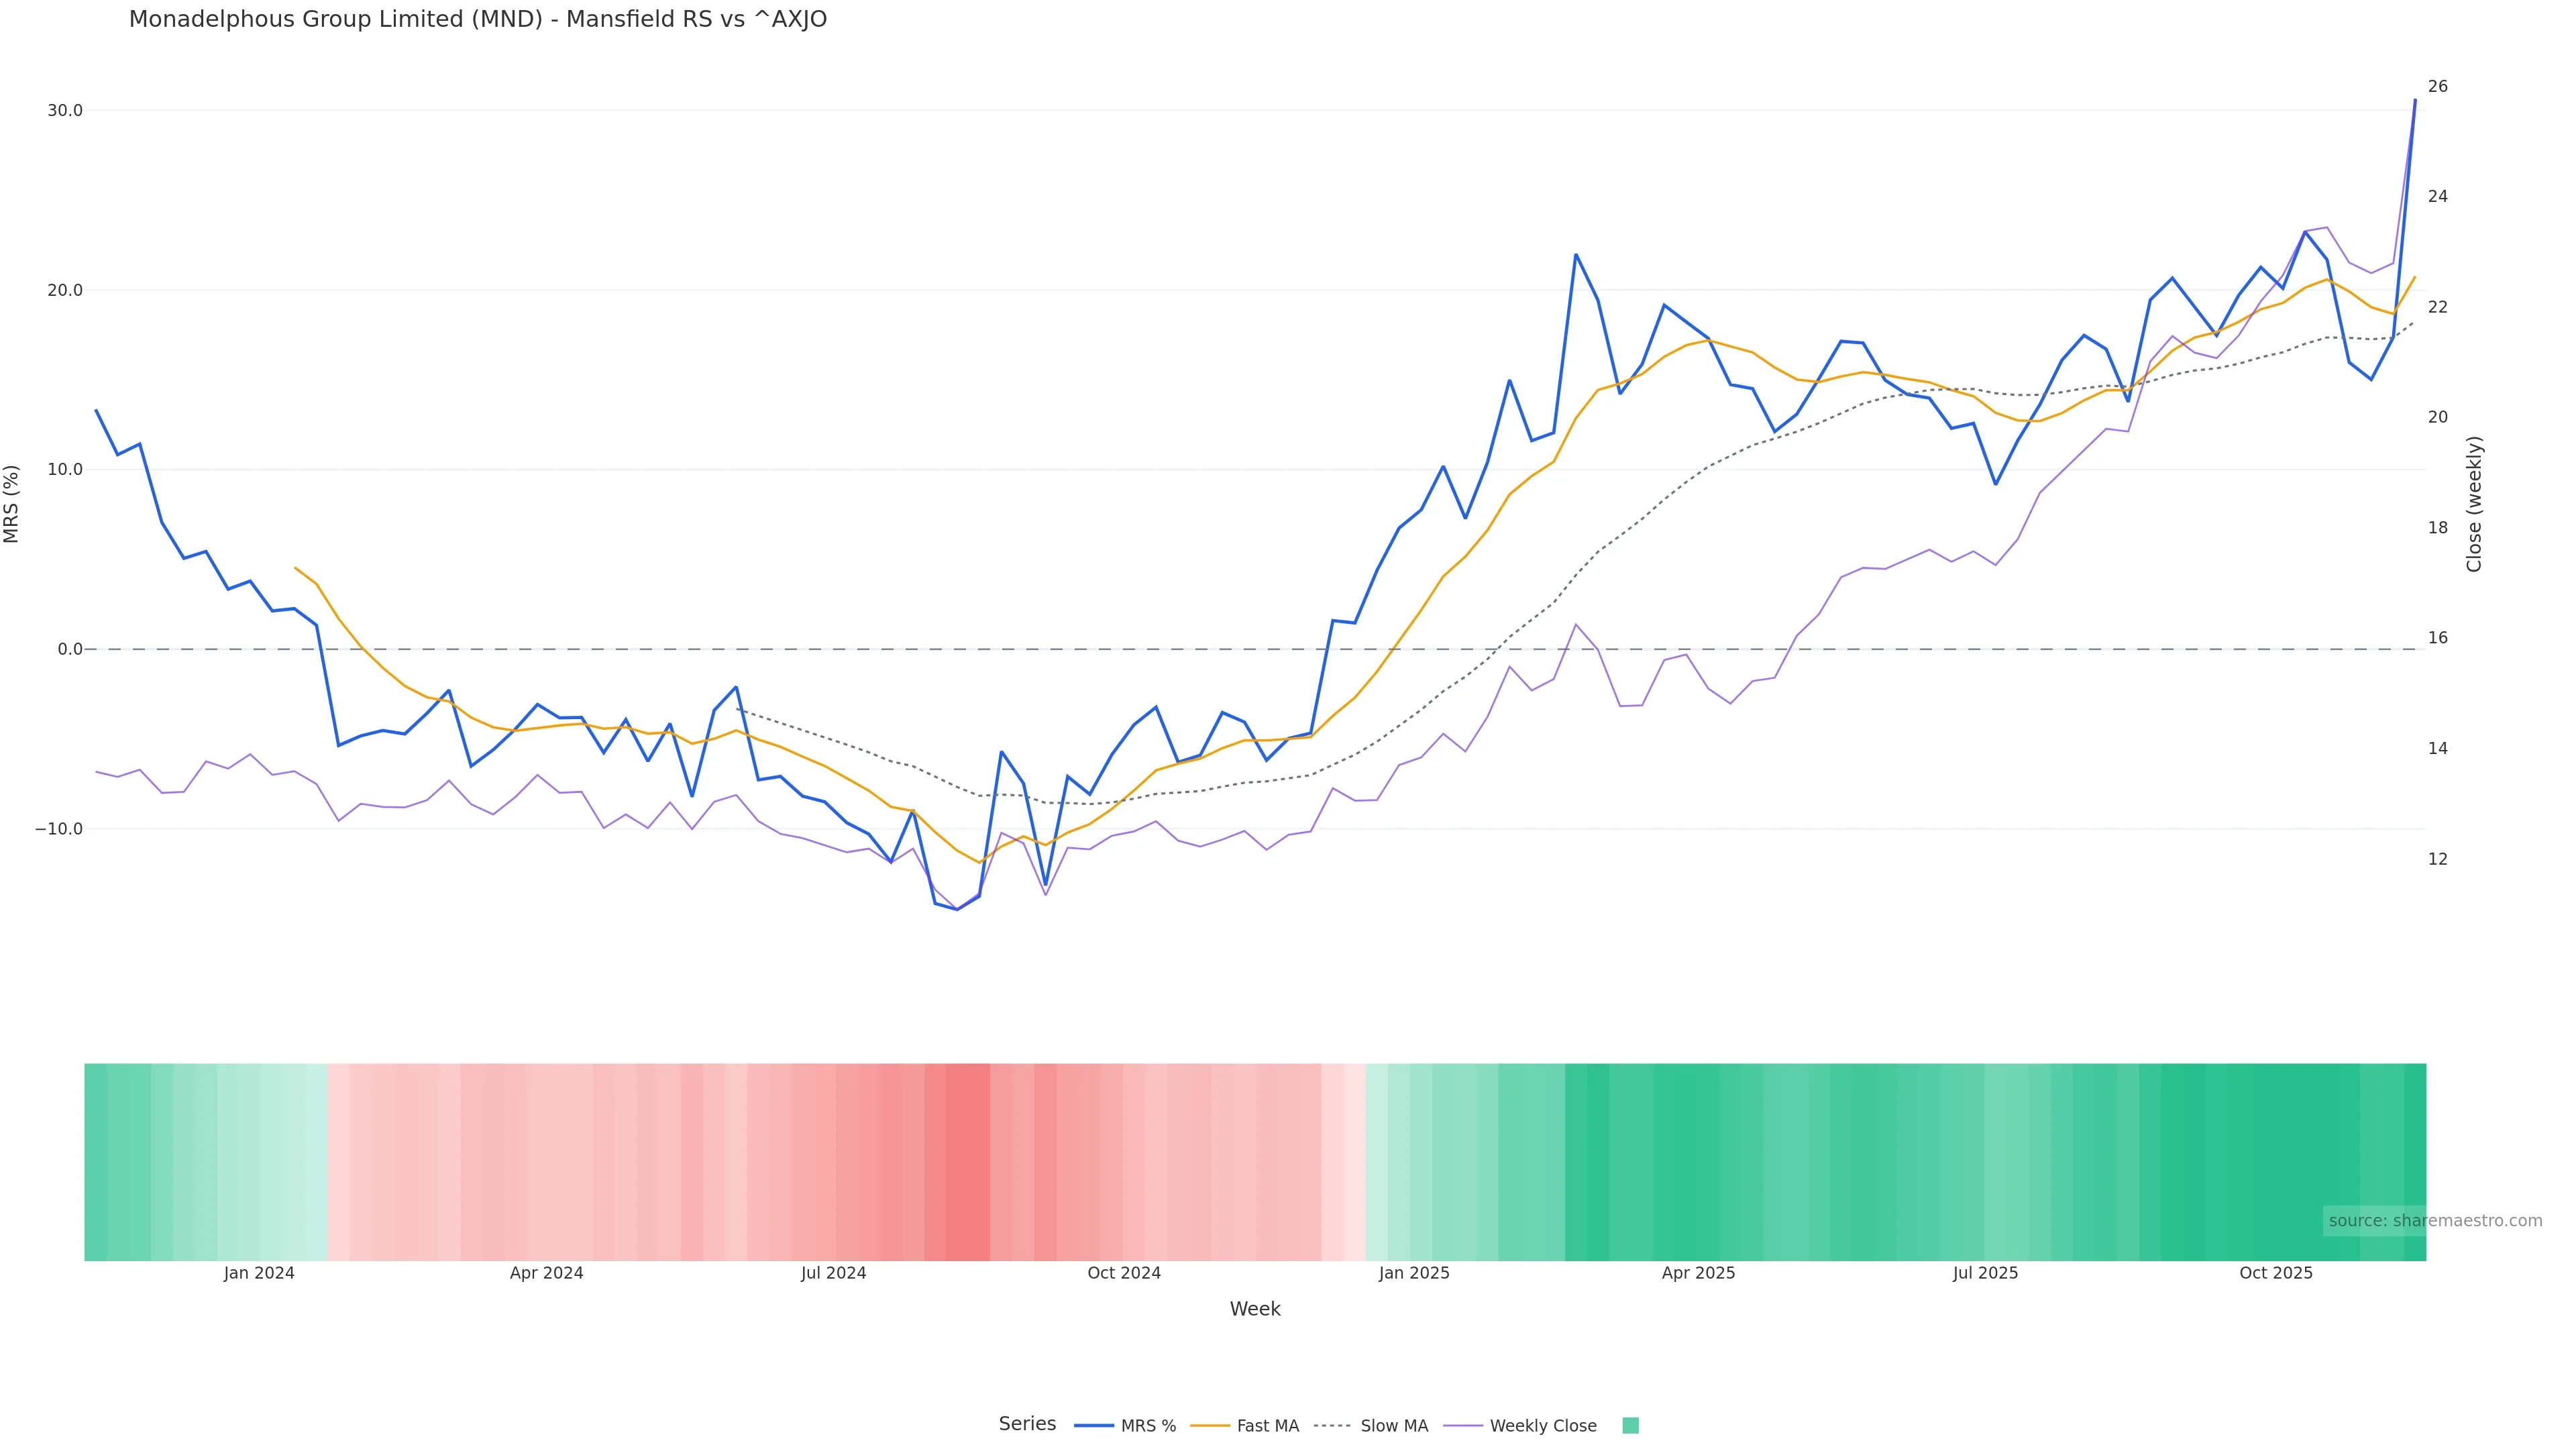2576x1449 pixels.
Task: Click the Series legend title
Action: coord(1027,1424)
